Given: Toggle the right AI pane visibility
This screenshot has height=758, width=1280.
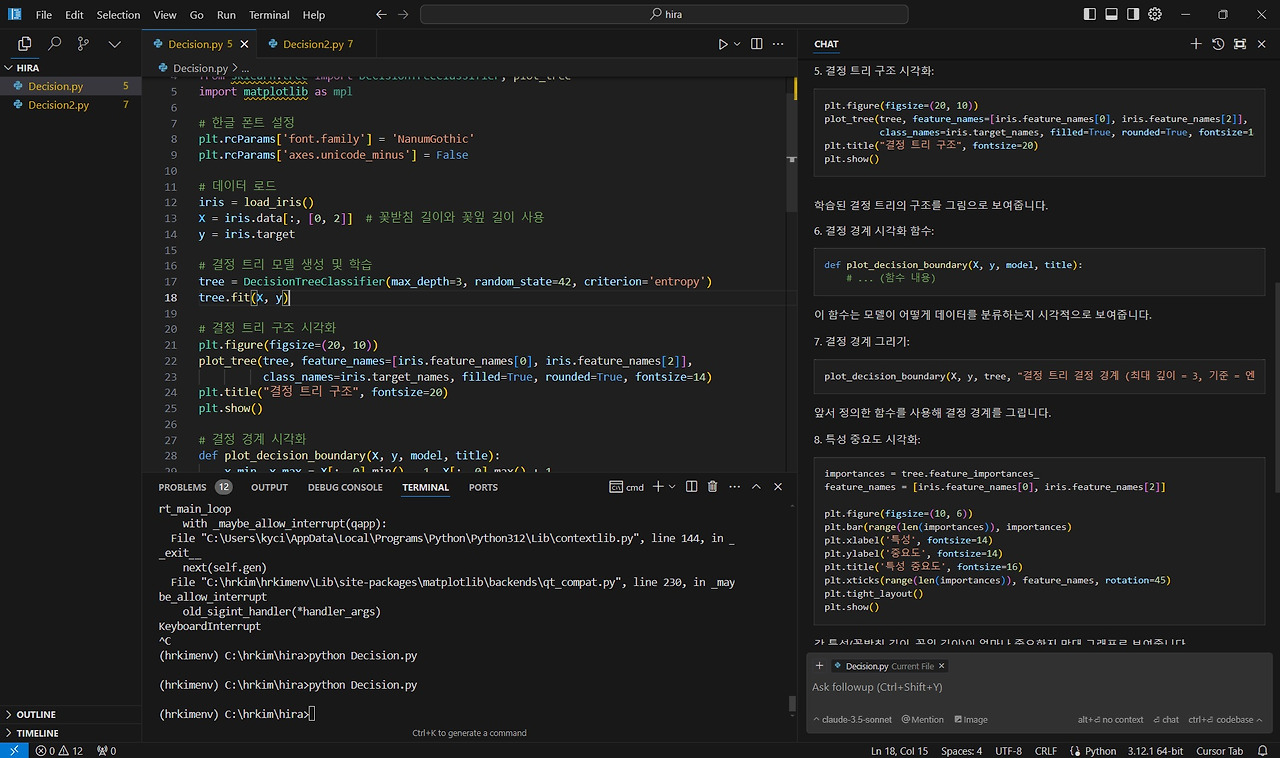Looking at the screenshot, I should [x=1133, y=15].
